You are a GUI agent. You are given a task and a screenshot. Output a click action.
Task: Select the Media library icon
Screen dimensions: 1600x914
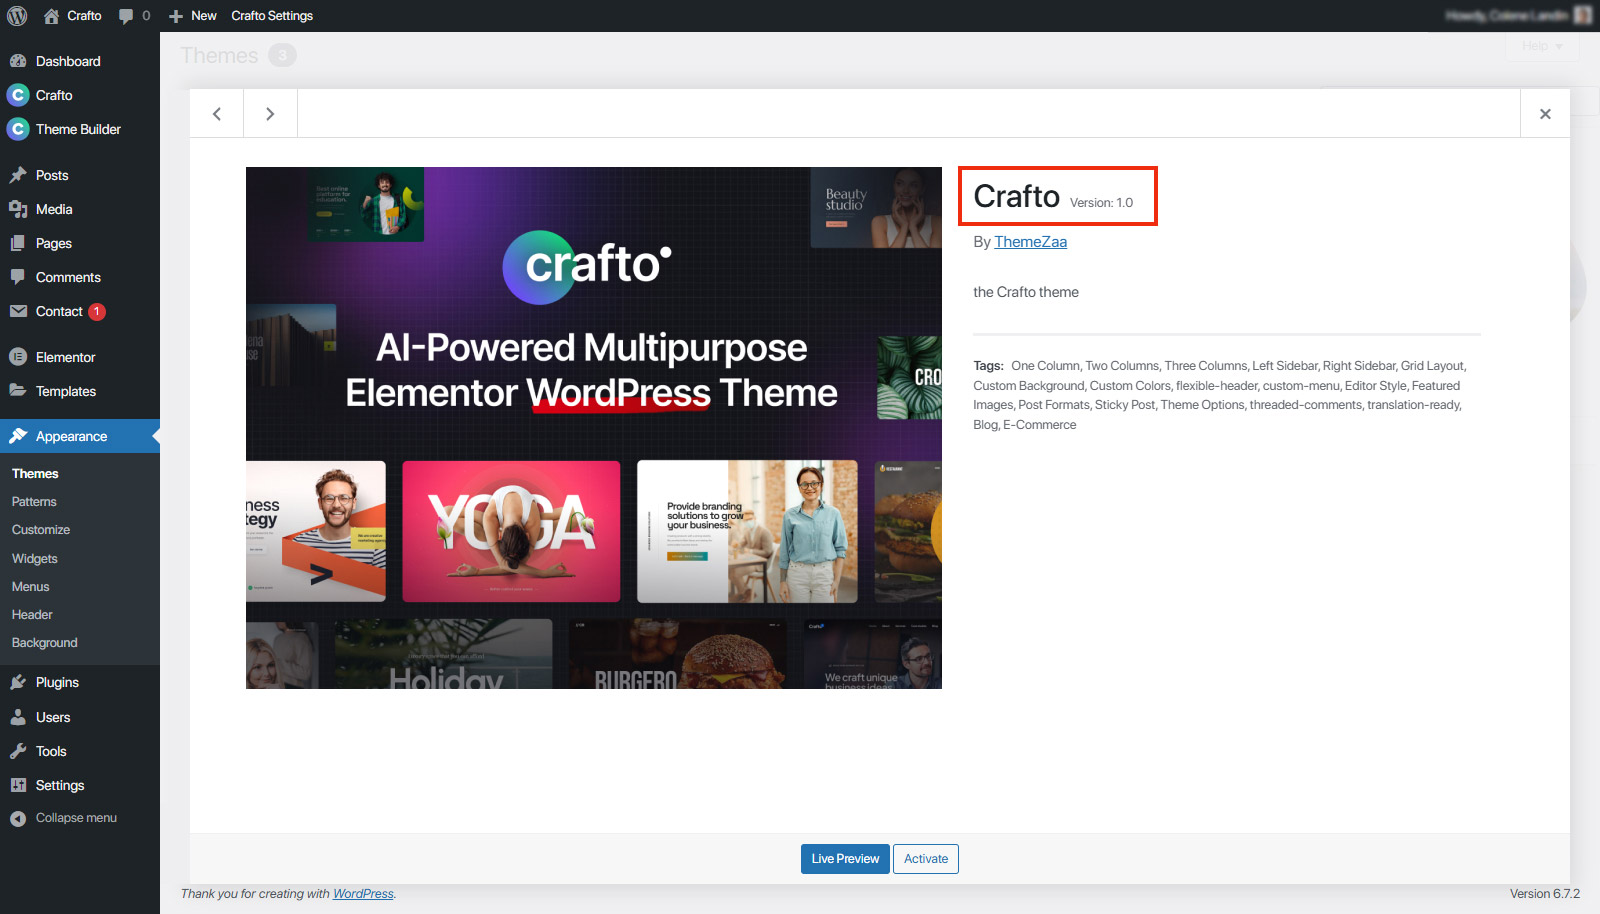point(20,209)
